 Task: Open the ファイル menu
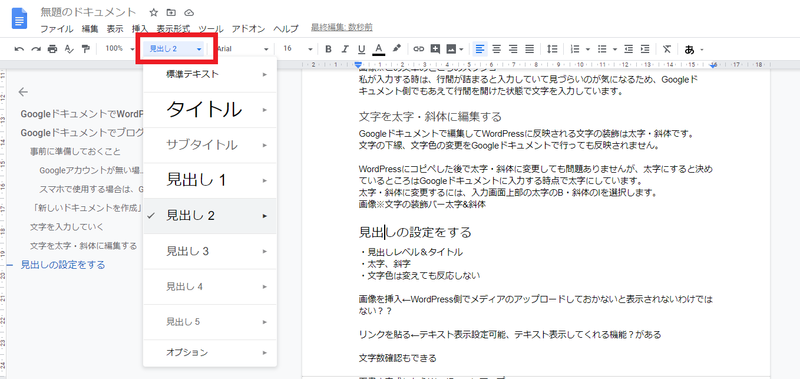(x=57, y=29)
